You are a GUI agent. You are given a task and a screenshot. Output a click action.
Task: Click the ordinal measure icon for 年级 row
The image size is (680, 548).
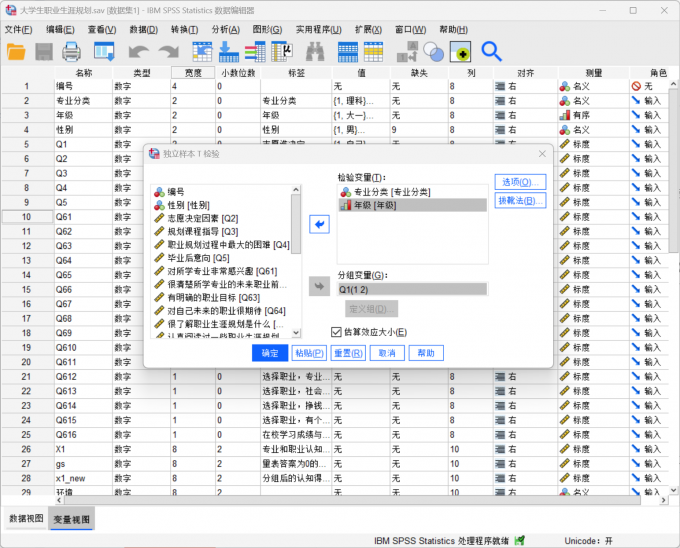coord(565,115)
